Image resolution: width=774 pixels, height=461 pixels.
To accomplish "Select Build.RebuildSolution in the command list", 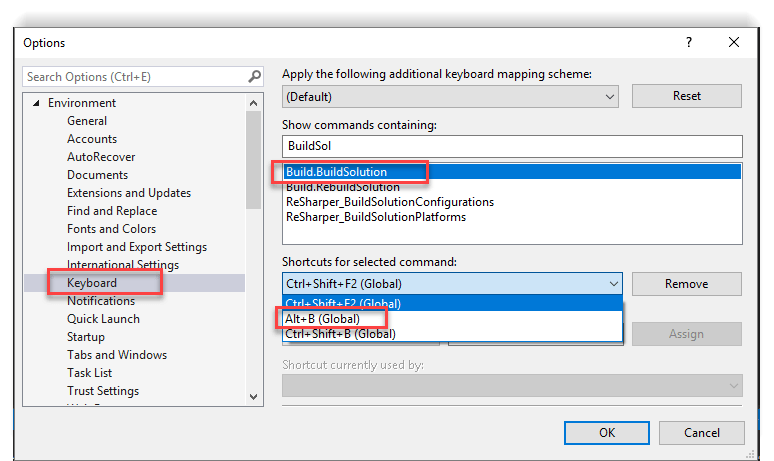I will point(343,187).
